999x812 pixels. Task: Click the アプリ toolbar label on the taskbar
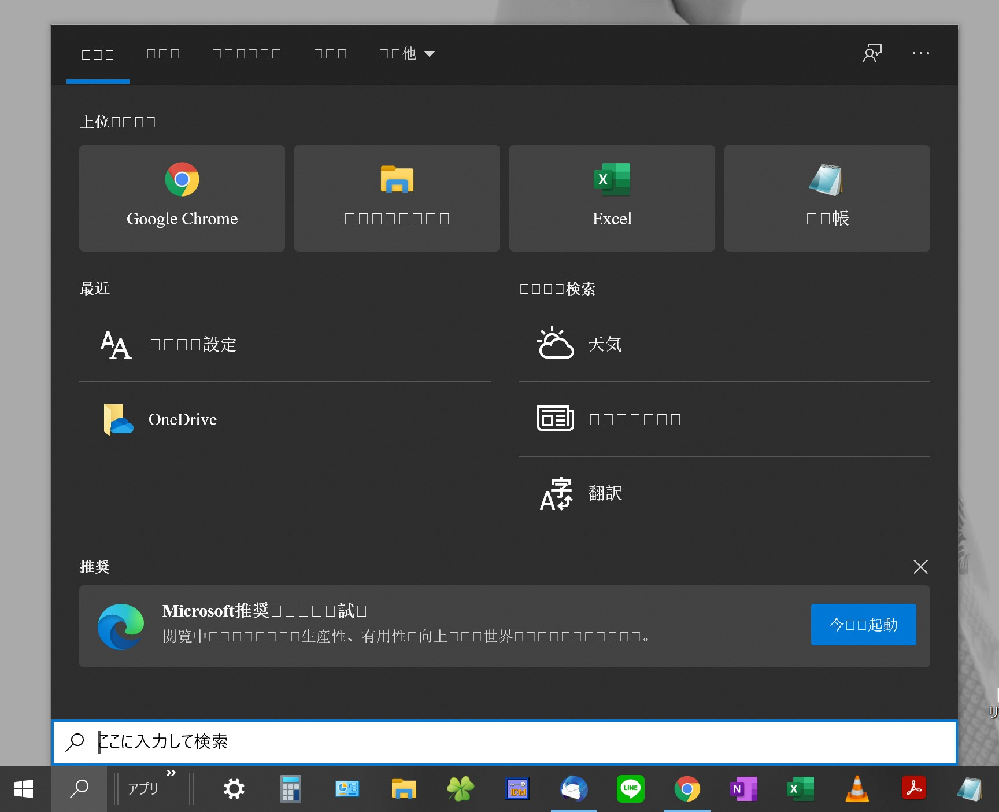[x=143, y=789]
